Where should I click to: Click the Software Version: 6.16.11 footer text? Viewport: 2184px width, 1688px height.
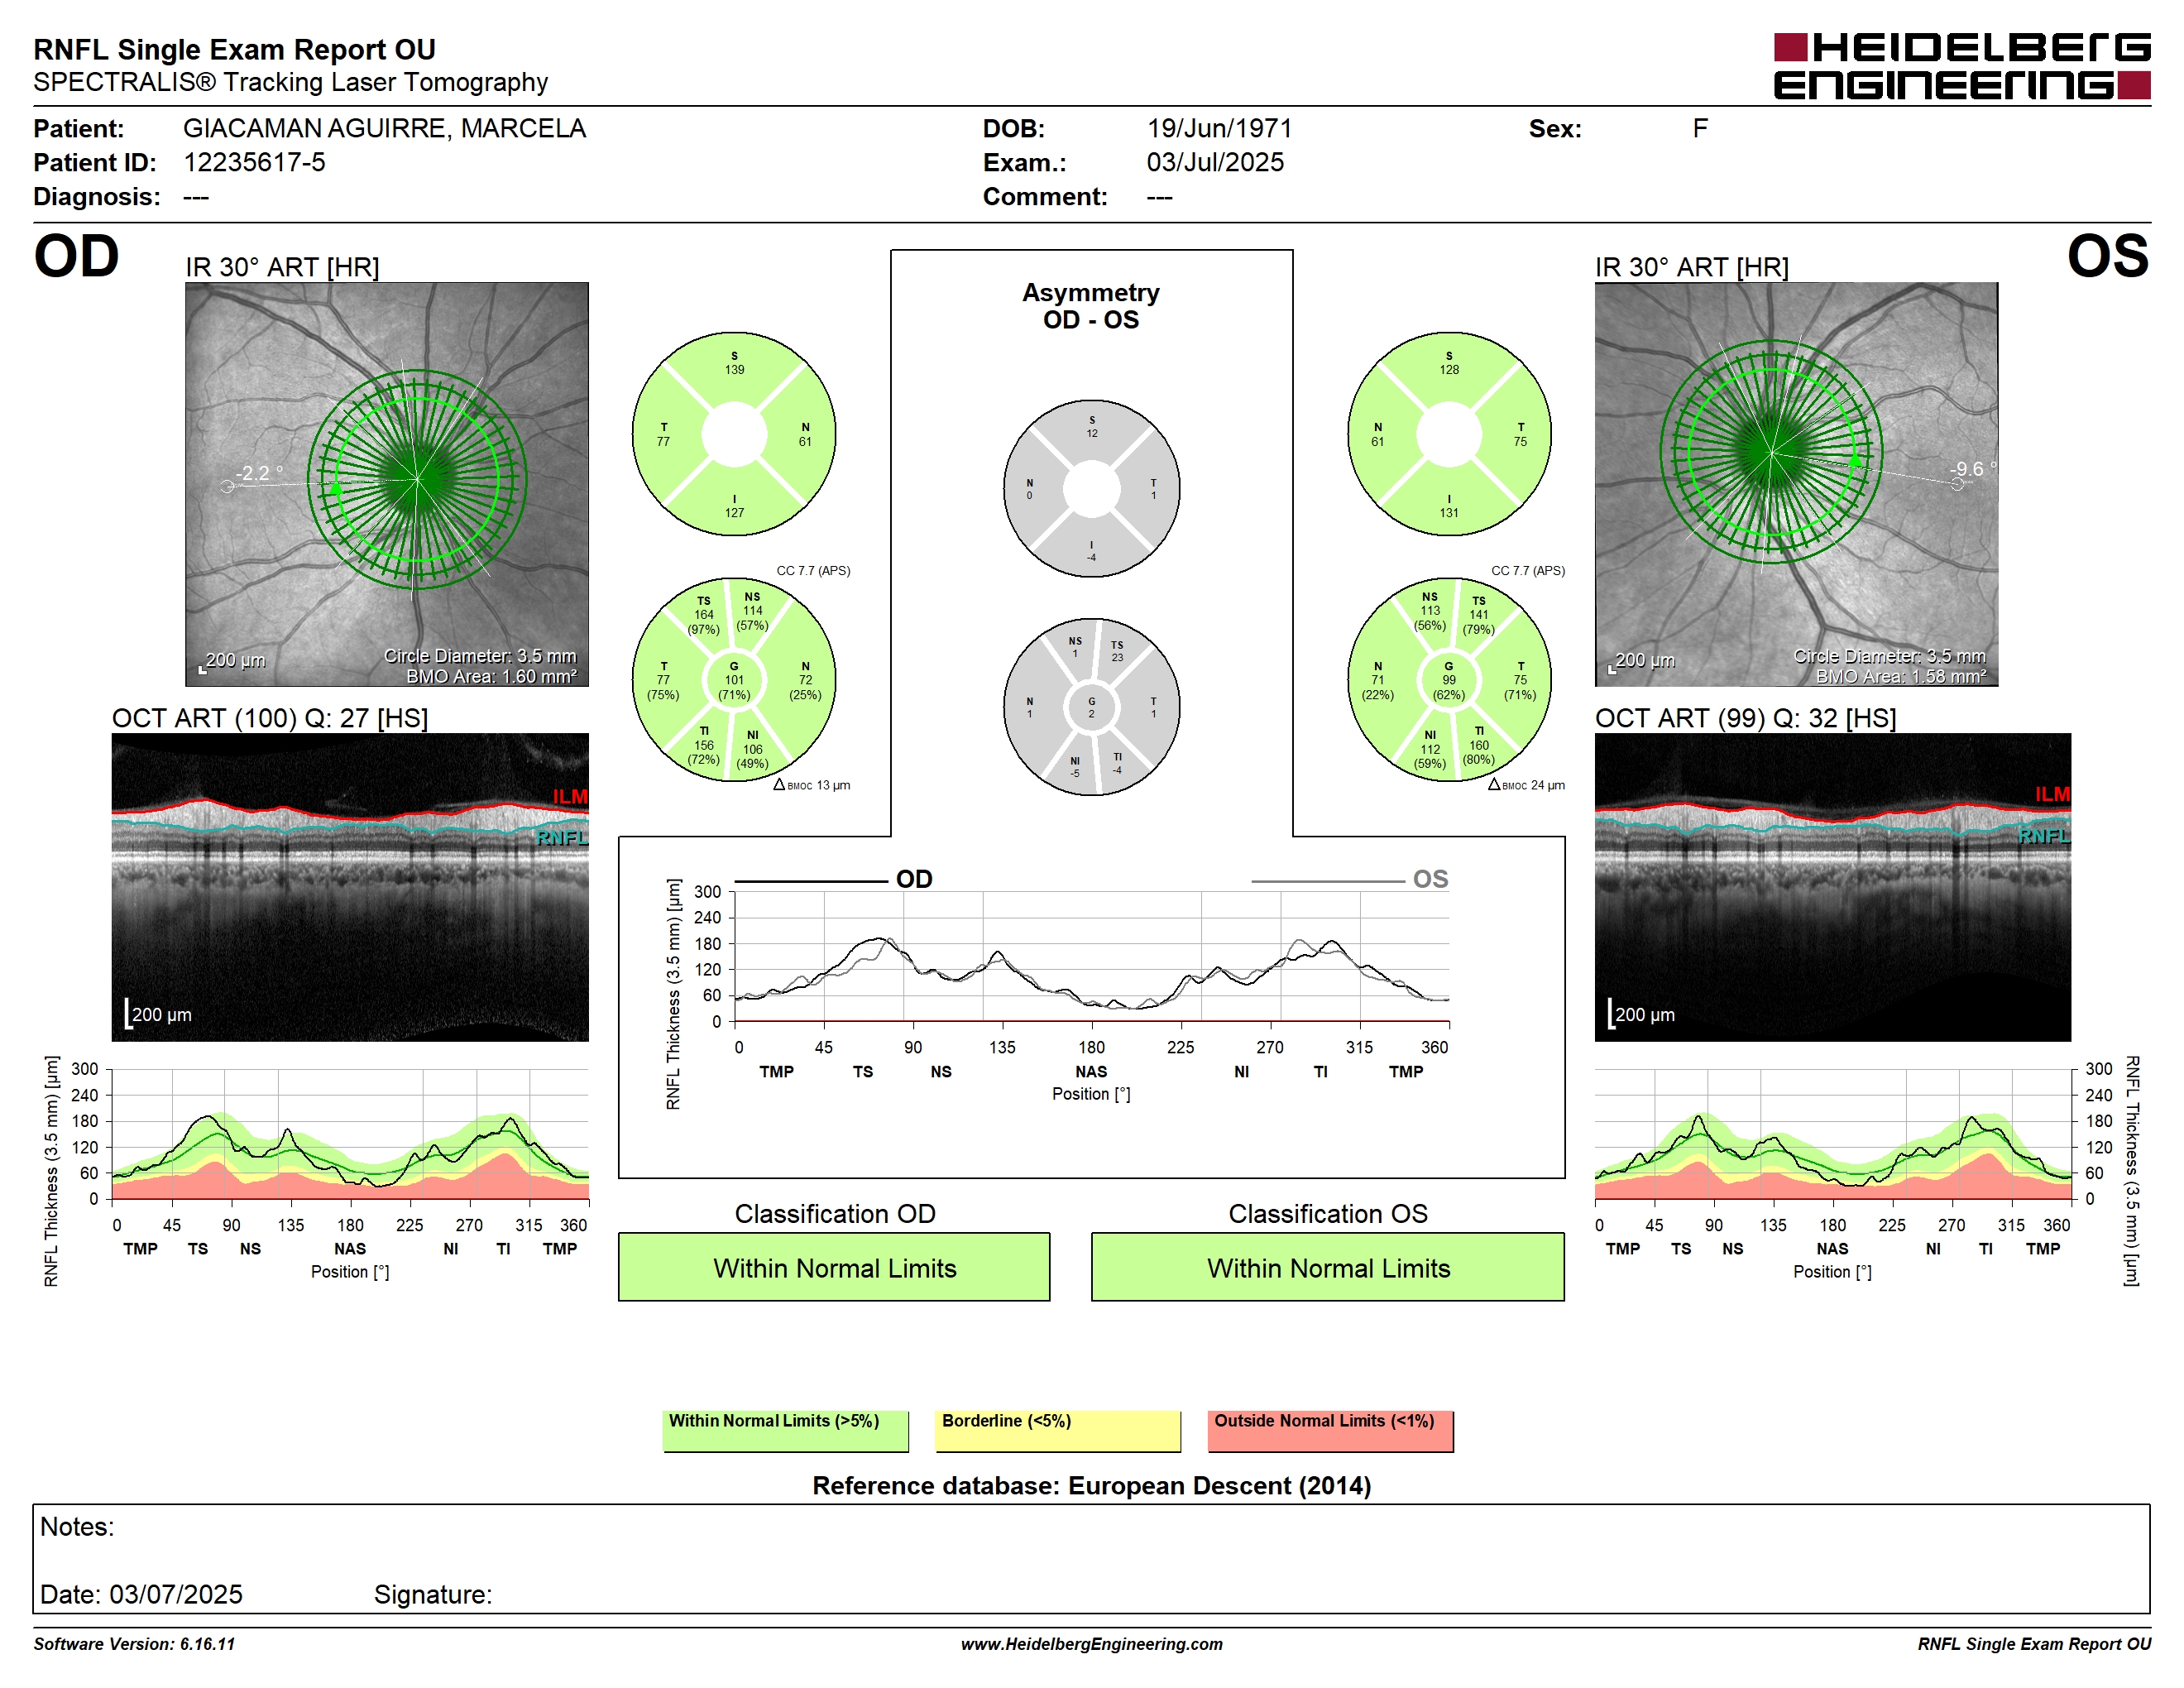[134, 1644]
